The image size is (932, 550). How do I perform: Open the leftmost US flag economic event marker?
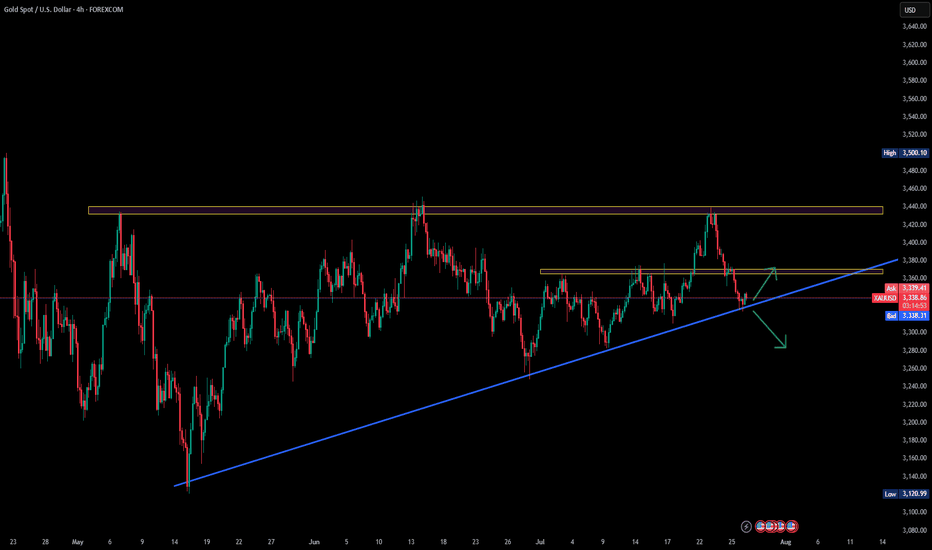pos(760,526)
